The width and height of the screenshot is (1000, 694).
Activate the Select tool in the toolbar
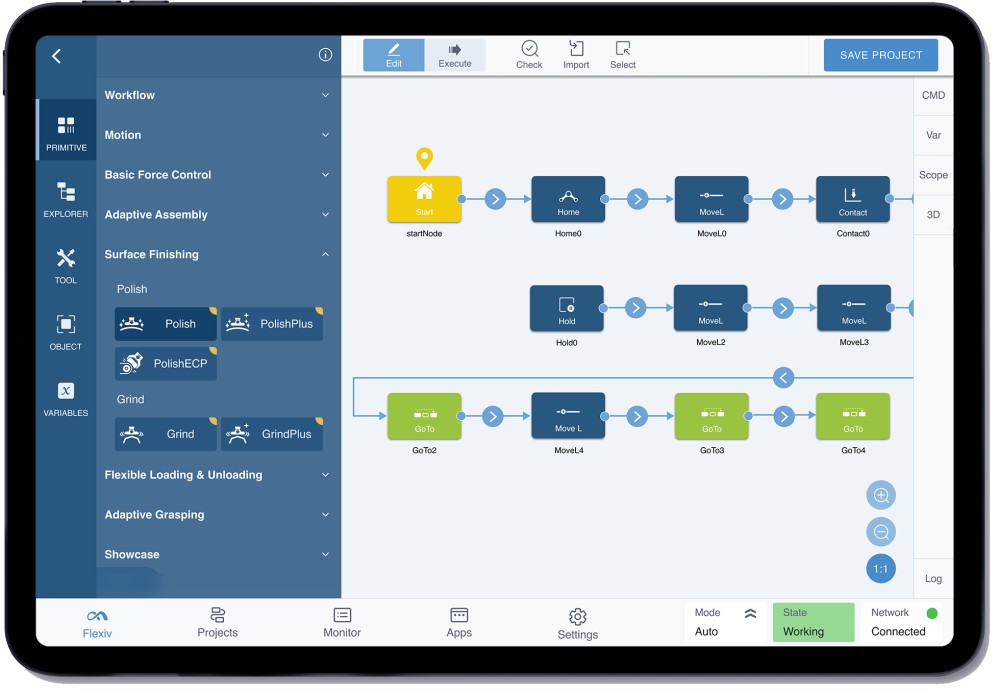point(623,54)
